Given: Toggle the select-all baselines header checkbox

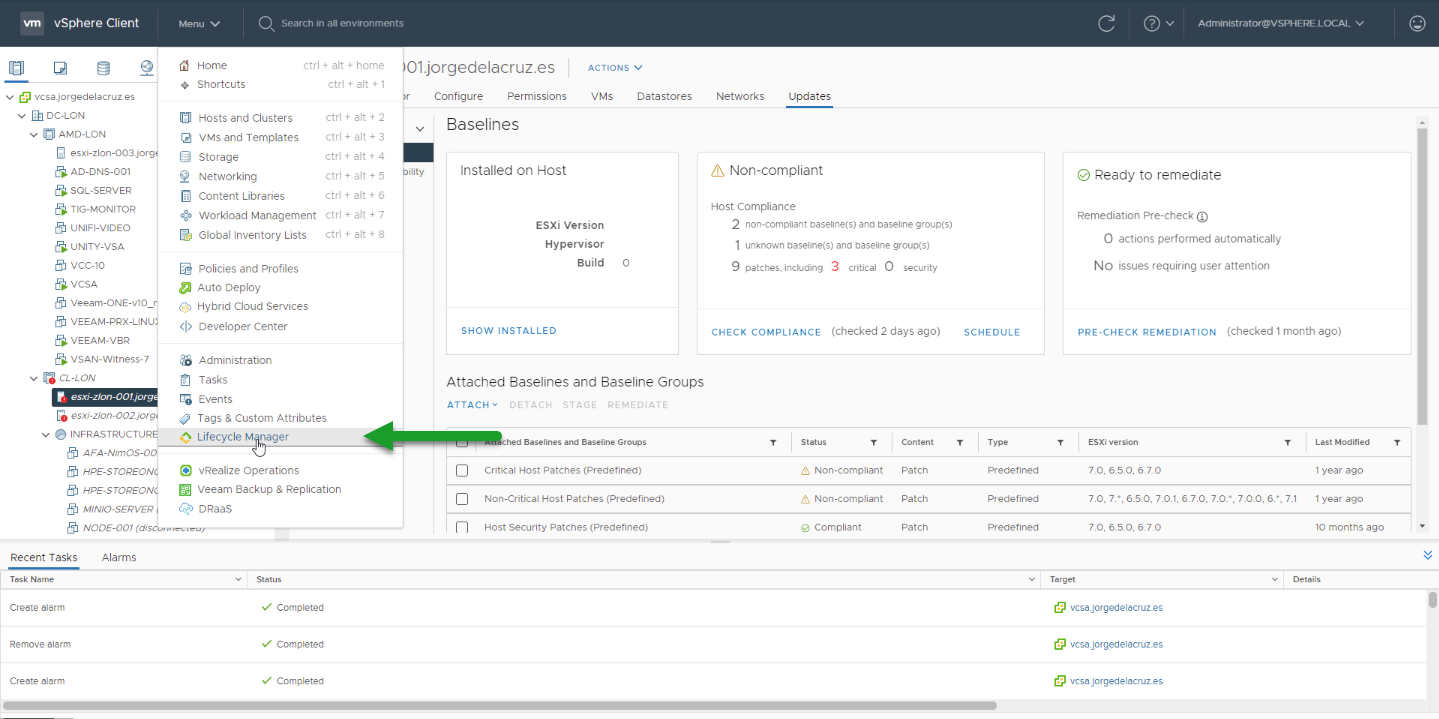Looking at the screenshot, I should pos(462,442).
